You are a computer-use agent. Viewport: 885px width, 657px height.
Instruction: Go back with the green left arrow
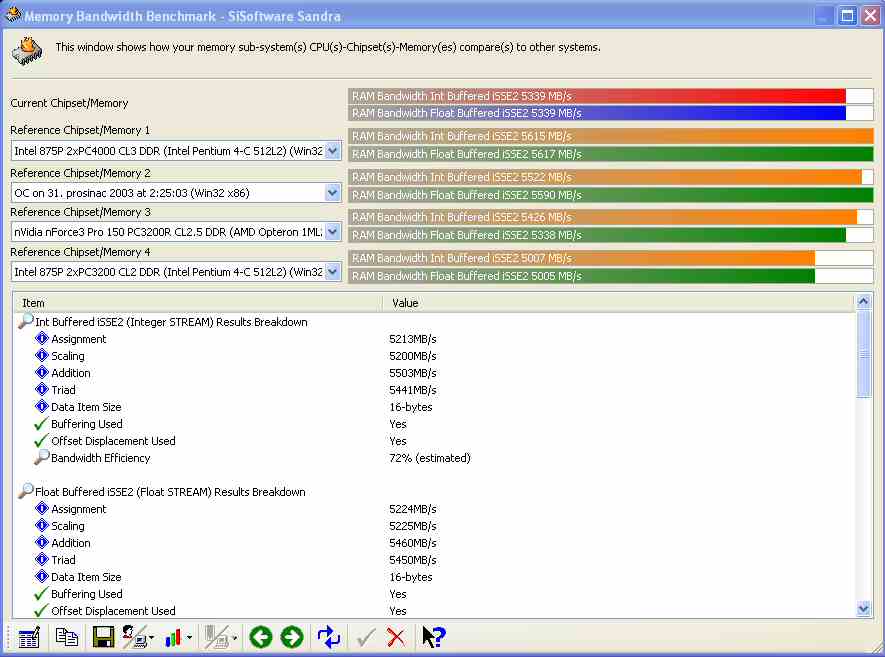(x=261, y=637)
